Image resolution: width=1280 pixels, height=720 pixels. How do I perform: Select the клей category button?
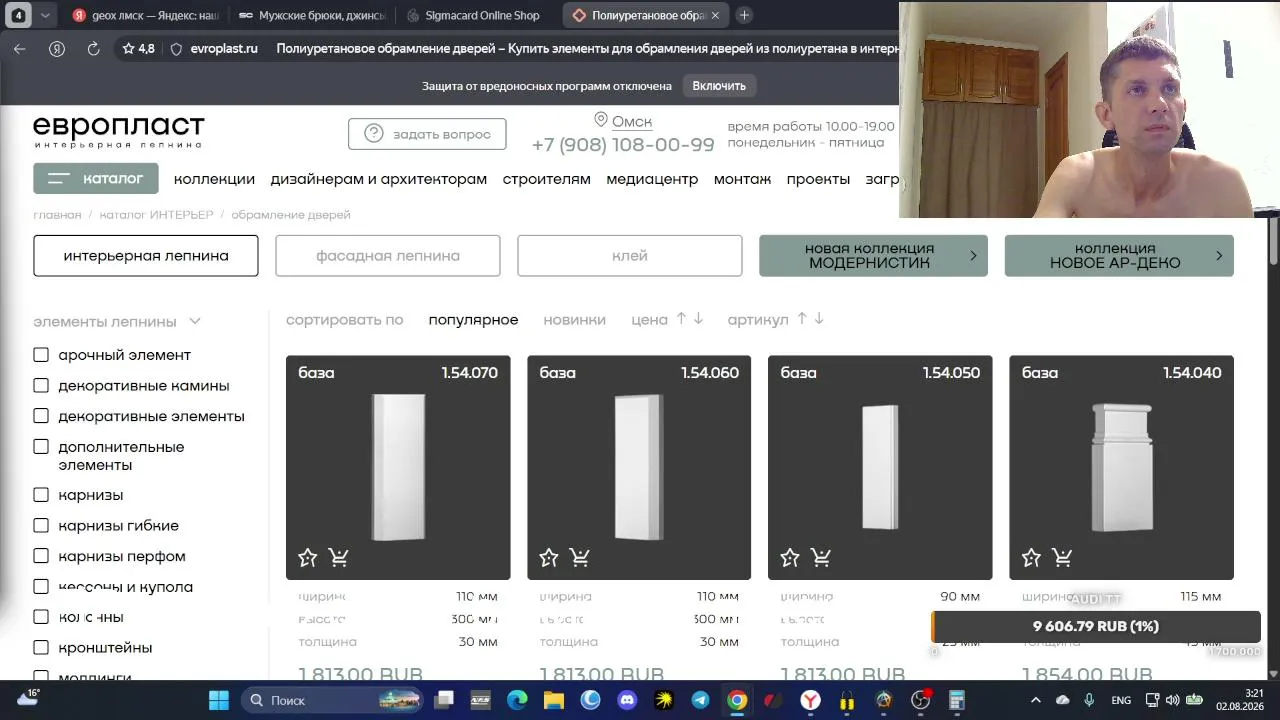[x=630, y=256]
